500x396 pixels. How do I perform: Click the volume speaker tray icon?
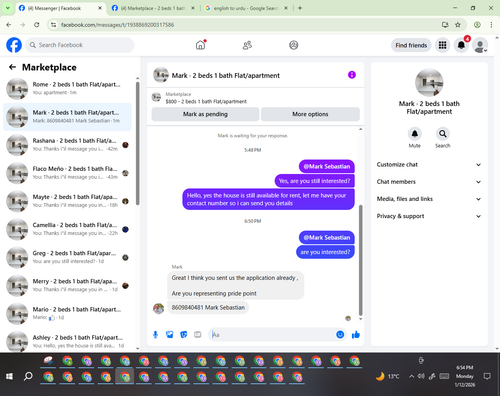click(x=421, y=376)
